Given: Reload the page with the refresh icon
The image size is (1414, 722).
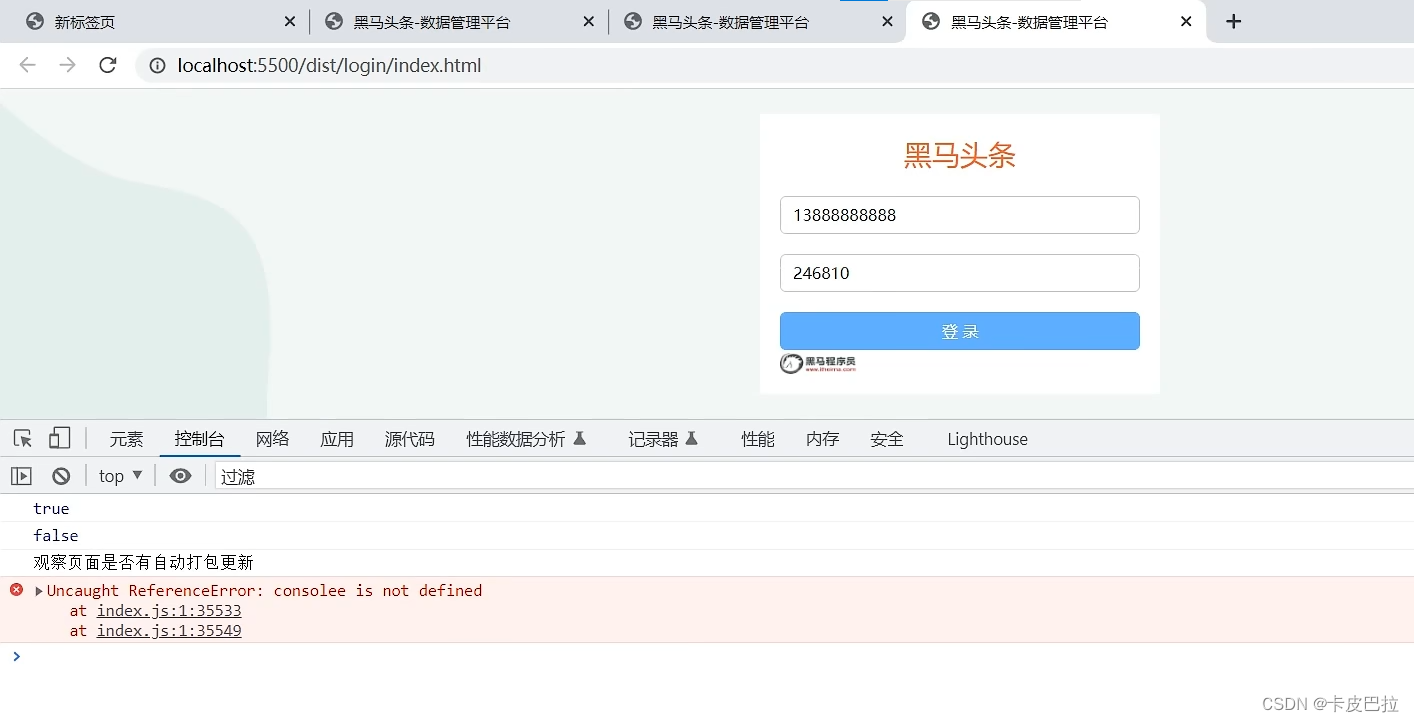Looking at the screenshot, I should (108, 65).
